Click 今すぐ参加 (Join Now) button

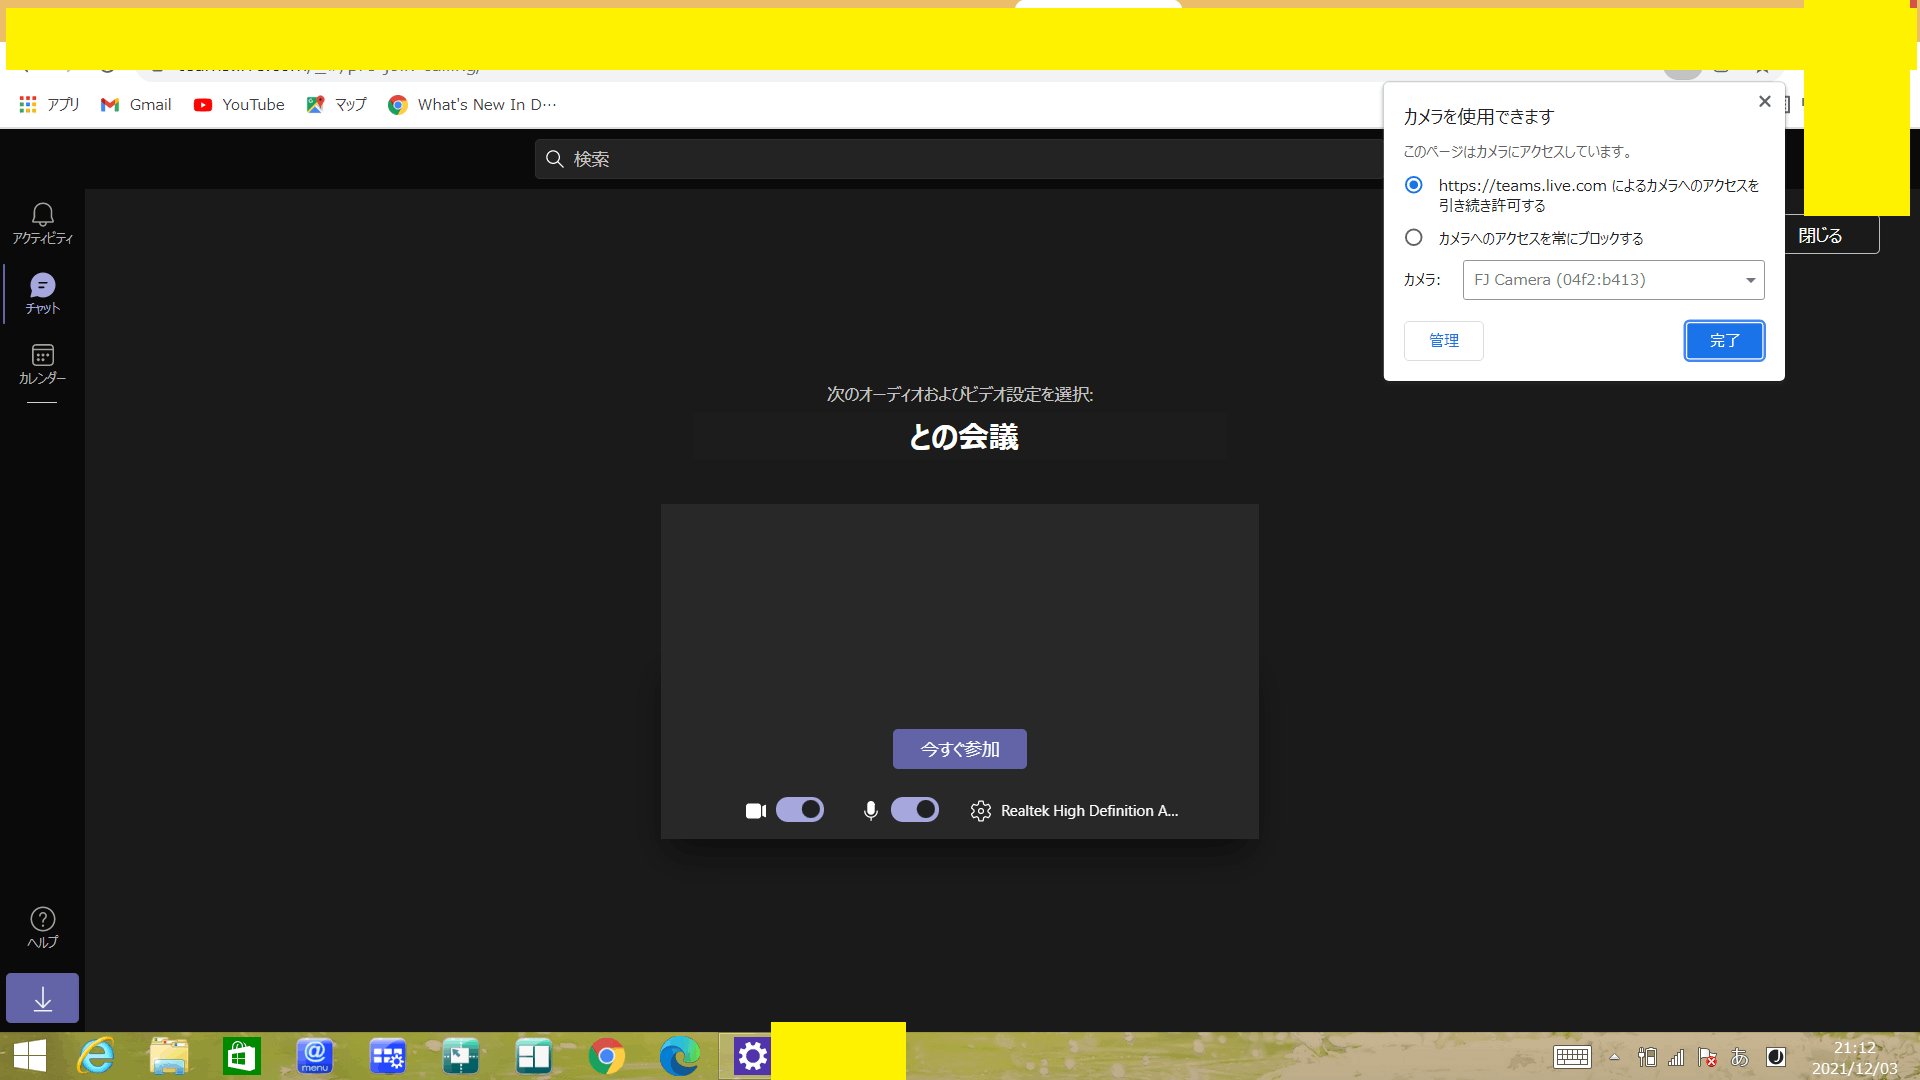pos(959,749)
